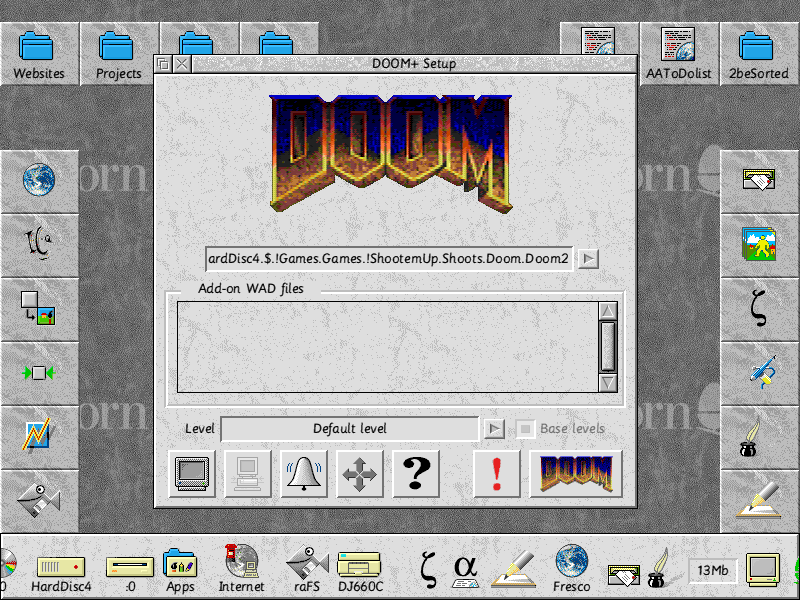Click 13Mb free memory display
Screen dimensions: 800x600
coord(712,570)
